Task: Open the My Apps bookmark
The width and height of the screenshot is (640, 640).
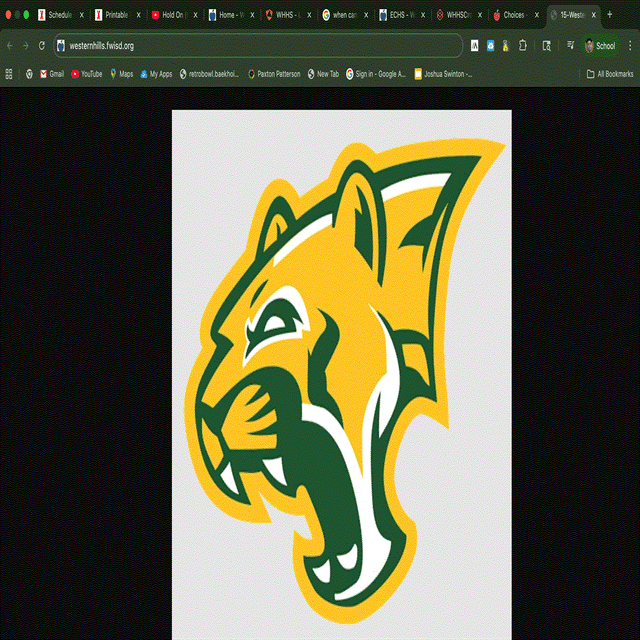Action: pyautogui.click(x=156, y=74)
